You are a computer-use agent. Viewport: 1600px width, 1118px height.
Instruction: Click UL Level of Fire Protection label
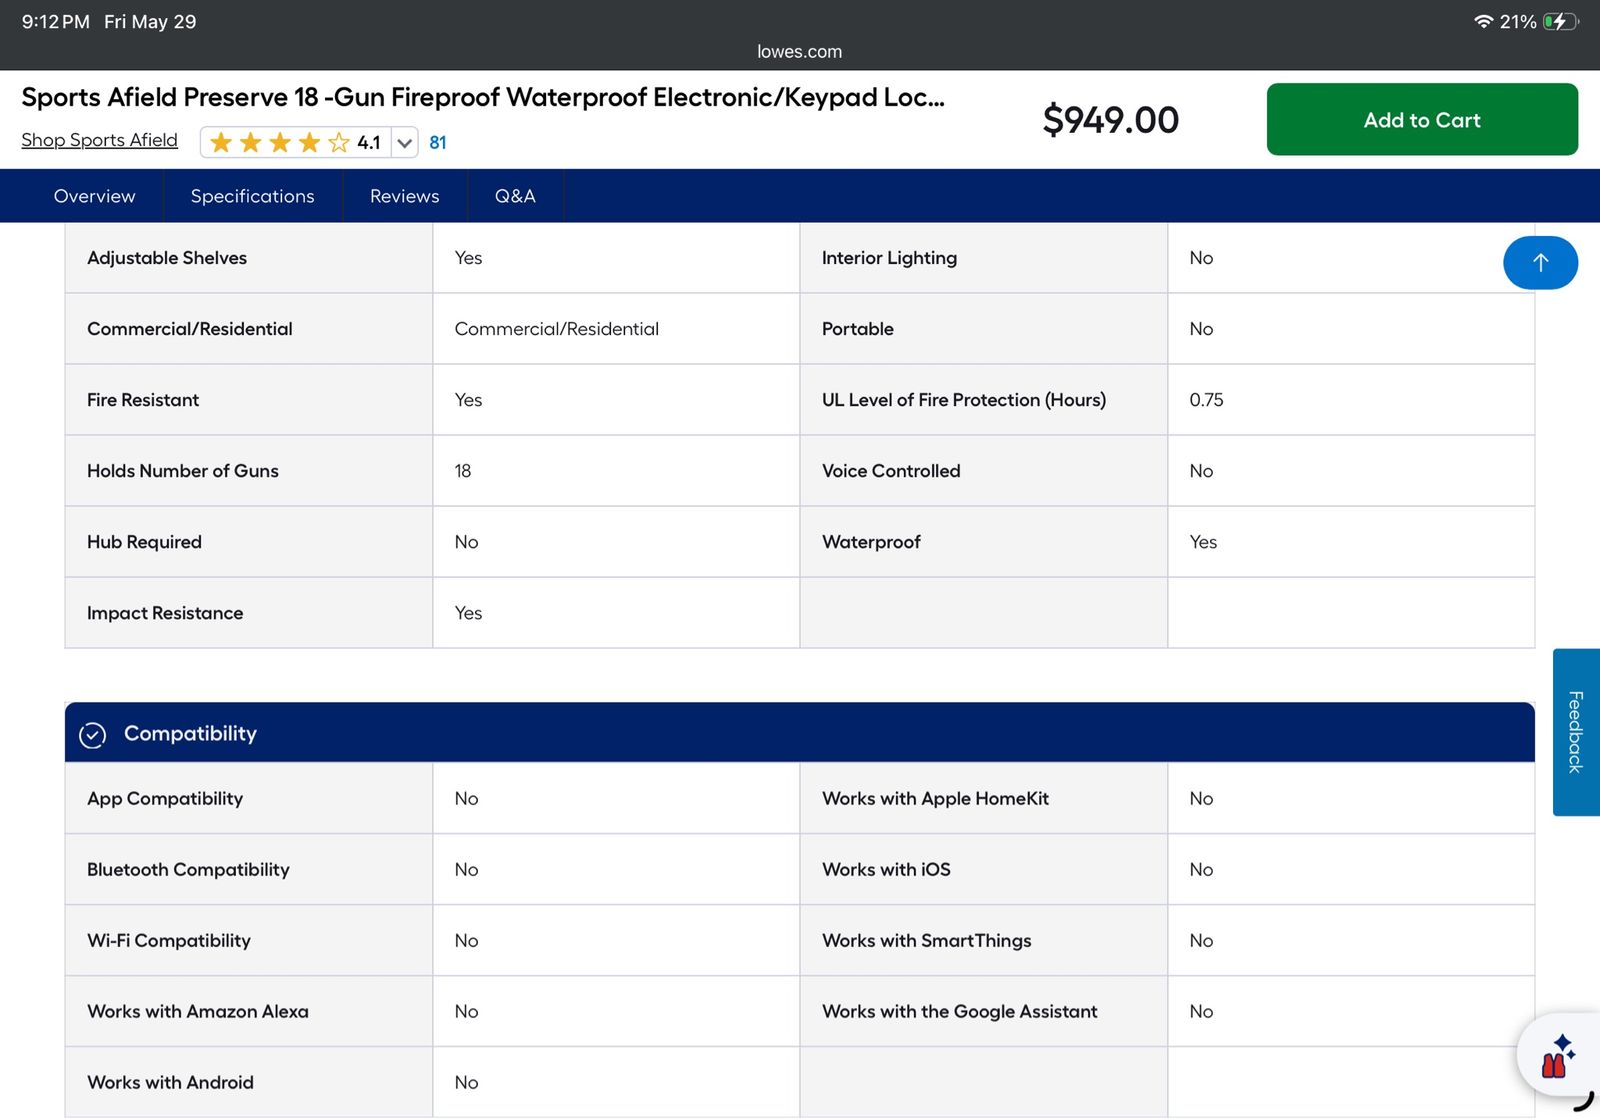(964, 400)
